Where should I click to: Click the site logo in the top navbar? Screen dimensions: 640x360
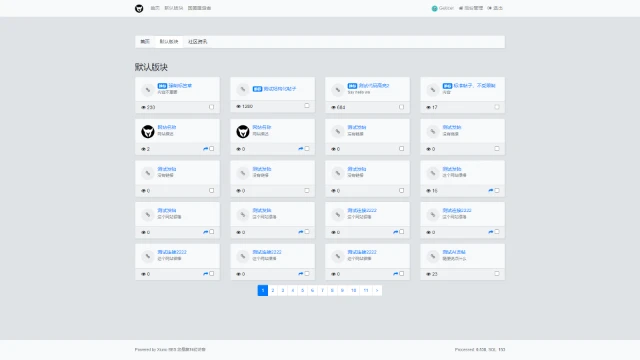point(139,8)
